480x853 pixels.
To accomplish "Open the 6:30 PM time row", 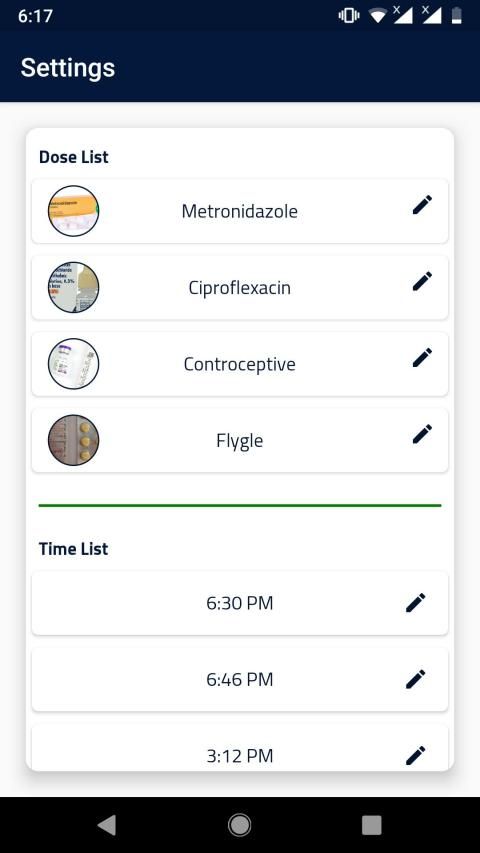I will (x=240, y=603).
